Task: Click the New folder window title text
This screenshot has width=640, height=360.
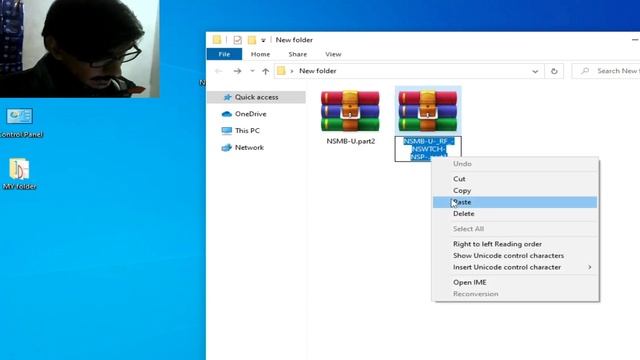Action: pyautogui.click(x=294, y=40)
